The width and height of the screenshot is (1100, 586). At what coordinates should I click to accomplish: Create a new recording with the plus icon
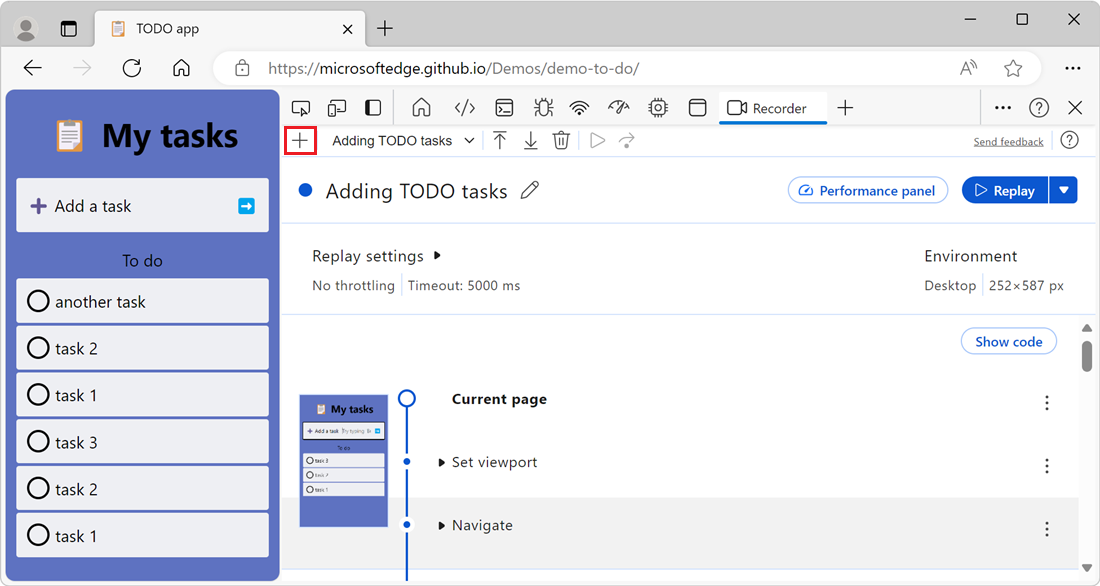coord(300,140)
